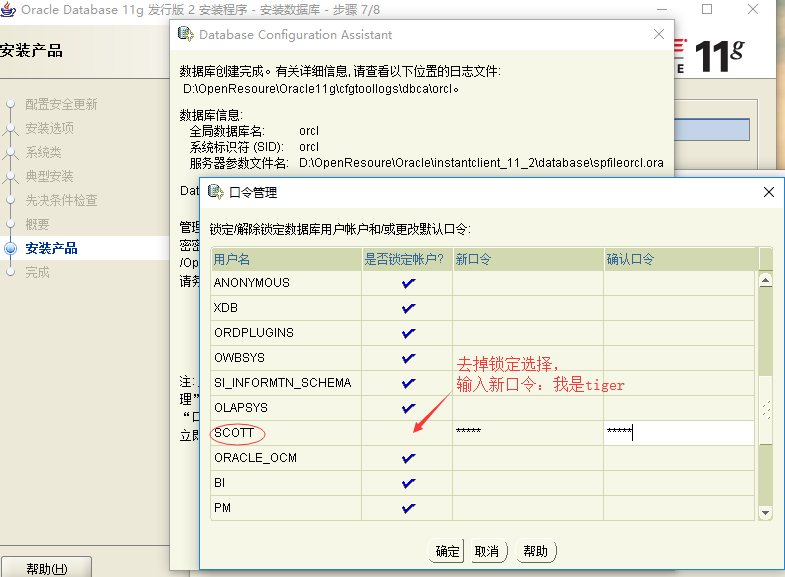785x577 pixels.
Task: Toggle lock checkbox for XDB account
Action: [408, 308]
